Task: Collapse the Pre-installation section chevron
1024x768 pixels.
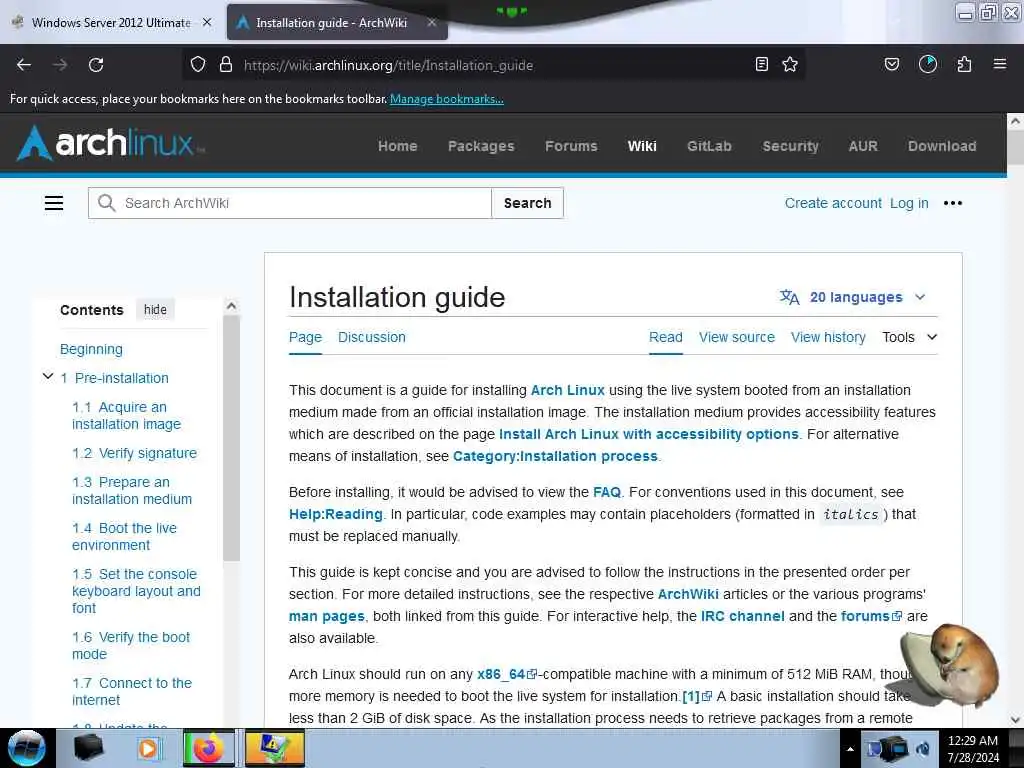Action: pyautogui.click(x=48, y=376)
